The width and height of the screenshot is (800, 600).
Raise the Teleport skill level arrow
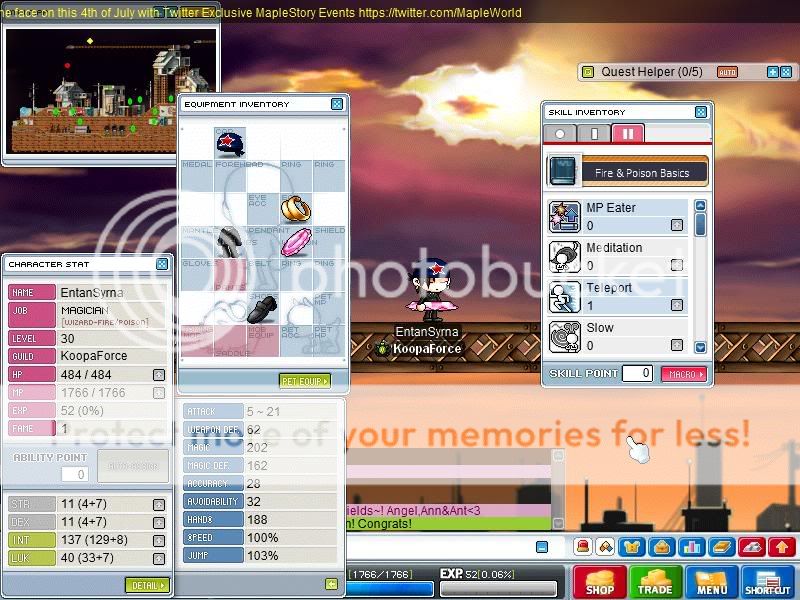tap(677, 305)
